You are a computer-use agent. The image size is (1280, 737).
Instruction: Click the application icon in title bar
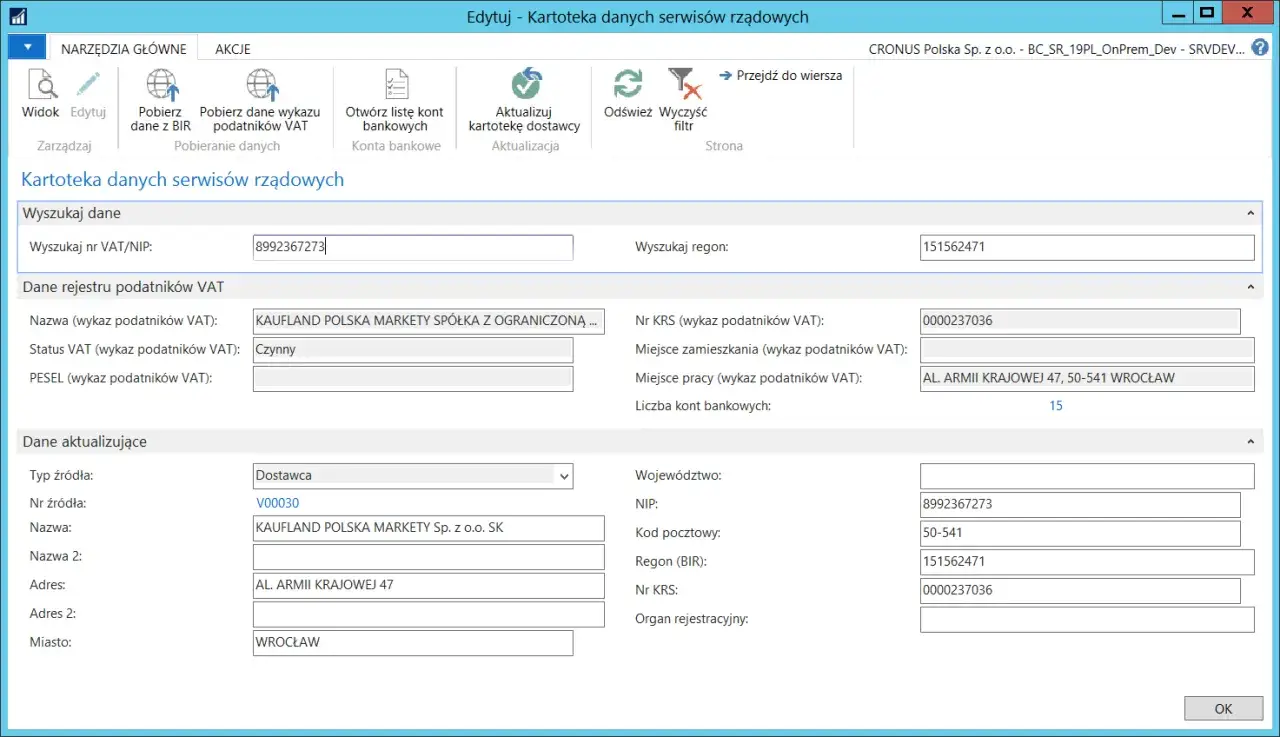(18, 16)
